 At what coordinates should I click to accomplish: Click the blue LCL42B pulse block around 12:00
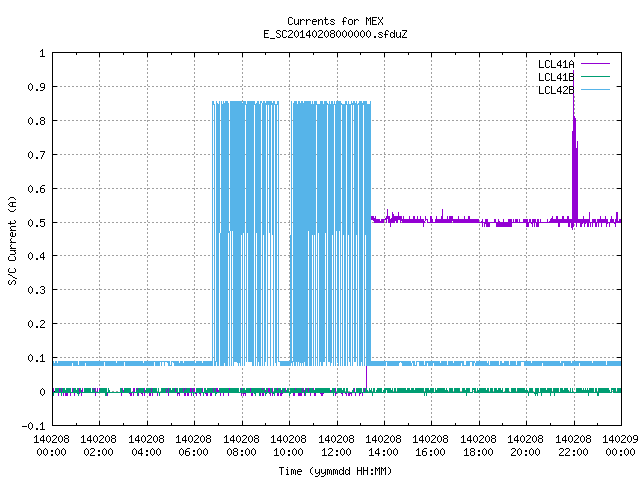331,233
